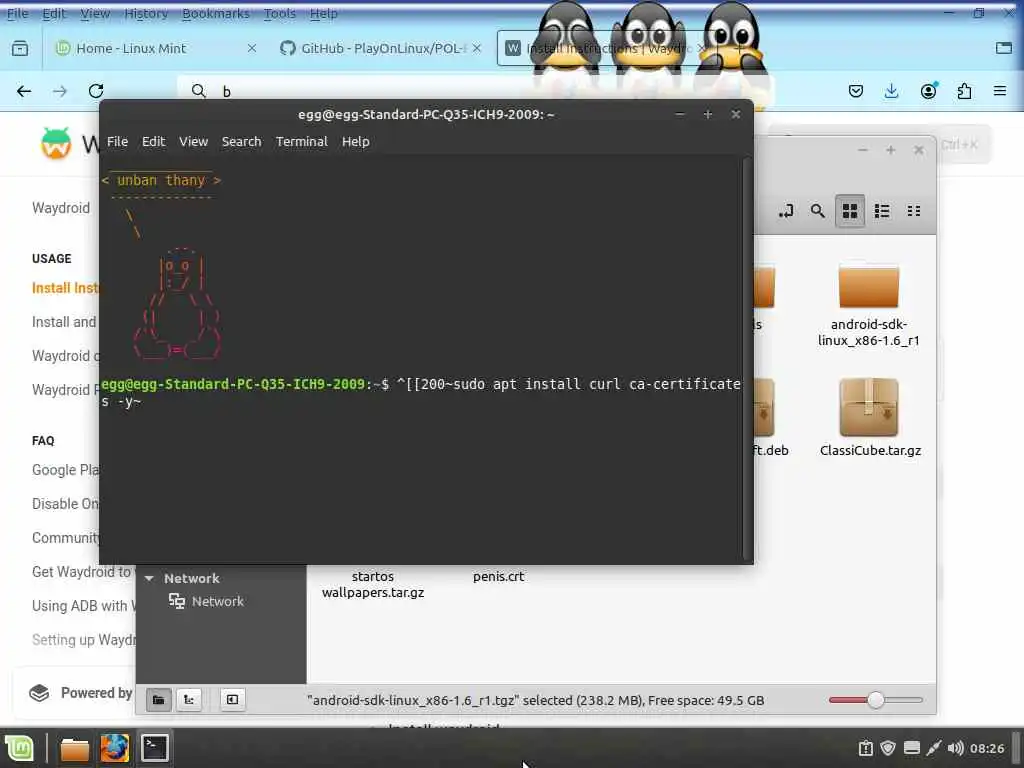Image resolution: width=1024 pixels, height=768 pixels.
Task: Open the volume tray icon
Action: [955, 748]
